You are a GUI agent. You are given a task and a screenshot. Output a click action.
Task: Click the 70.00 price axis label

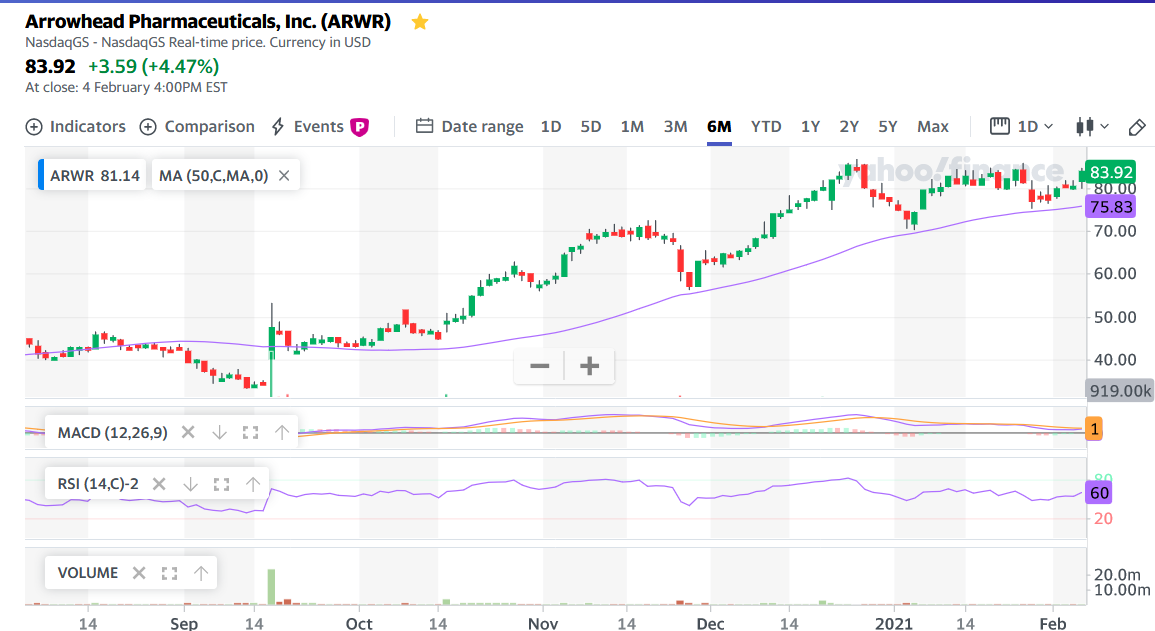tap(1114, 231)
